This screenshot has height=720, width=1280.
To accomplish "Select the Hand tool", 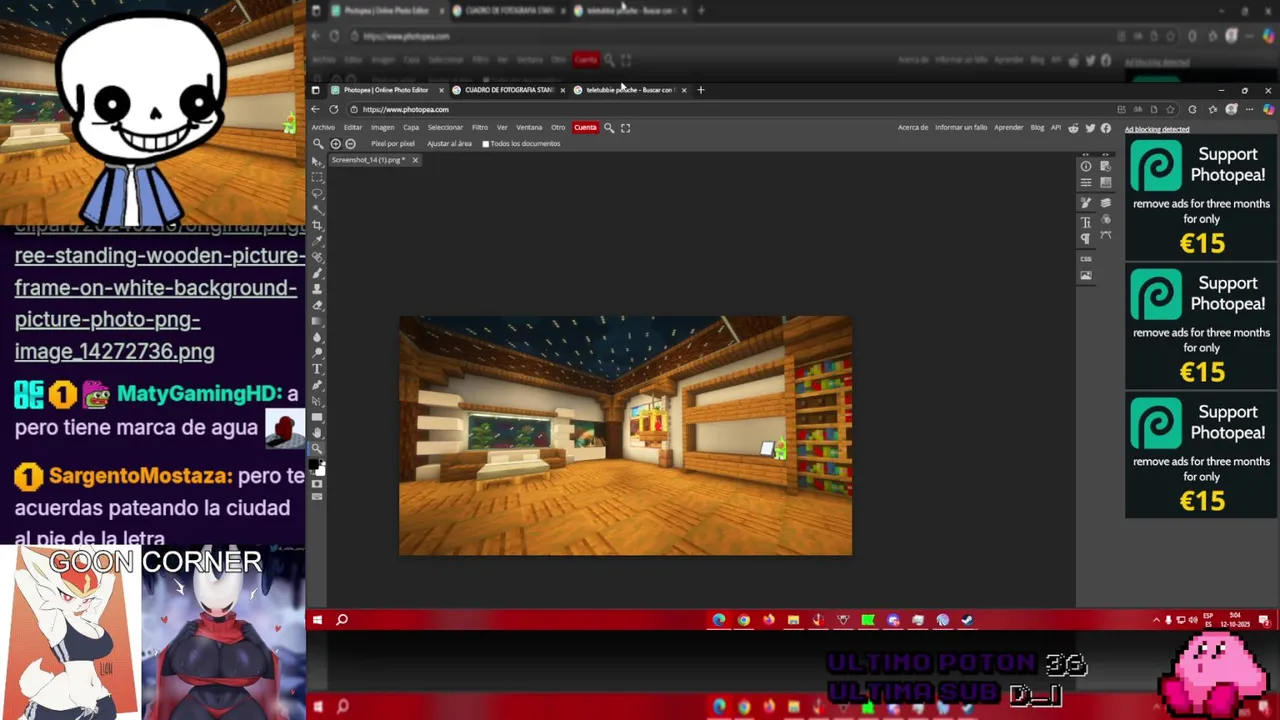I will coord(317,433).
